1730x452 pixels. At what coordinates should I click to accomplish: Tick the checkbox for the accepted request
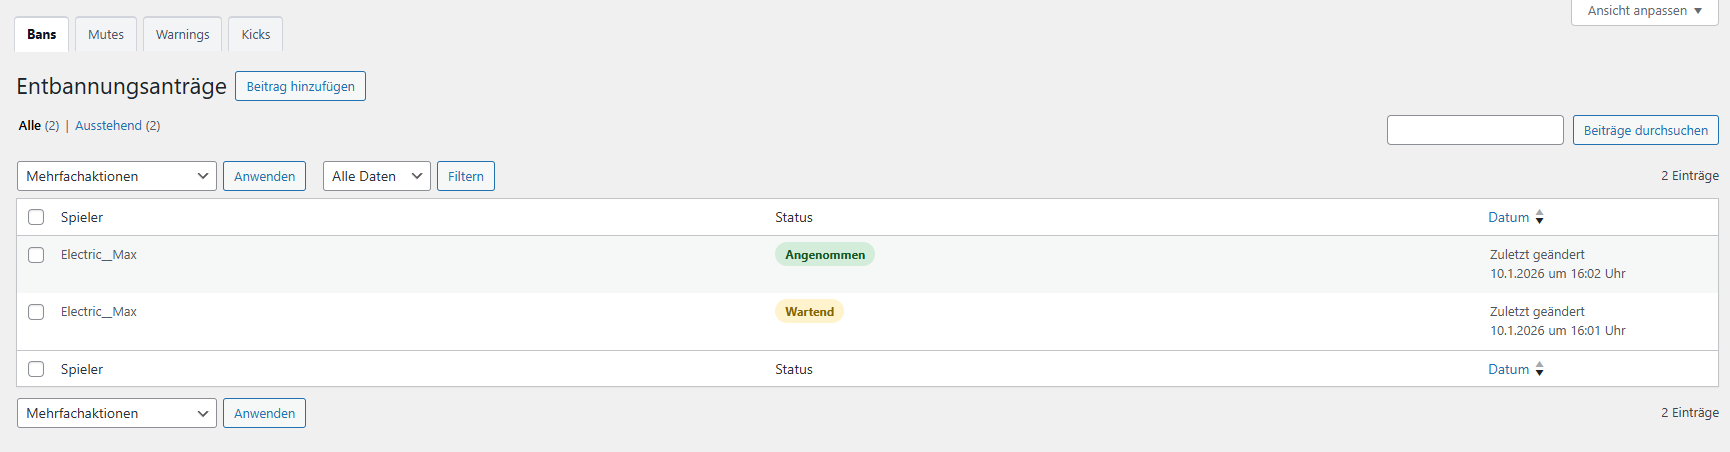[36, 255]
